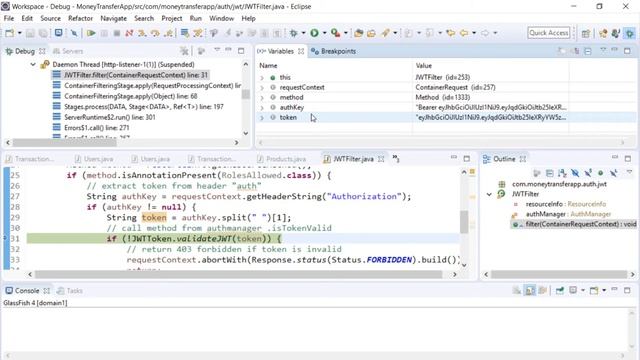Viewport: 640px width, 360px height.
Task: Toggle Show Logical Structure in Variables view
Action: pyautogui.click(x=575, y=51)
